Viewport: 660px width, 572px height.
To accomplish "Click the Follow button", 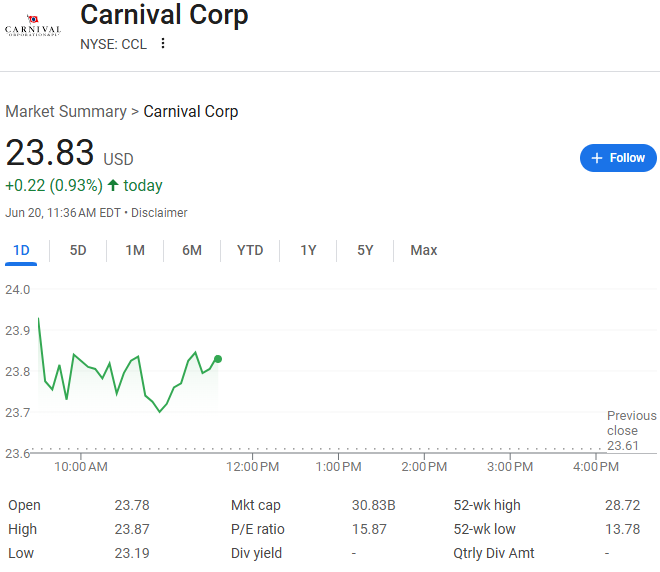I will [618, 158].
